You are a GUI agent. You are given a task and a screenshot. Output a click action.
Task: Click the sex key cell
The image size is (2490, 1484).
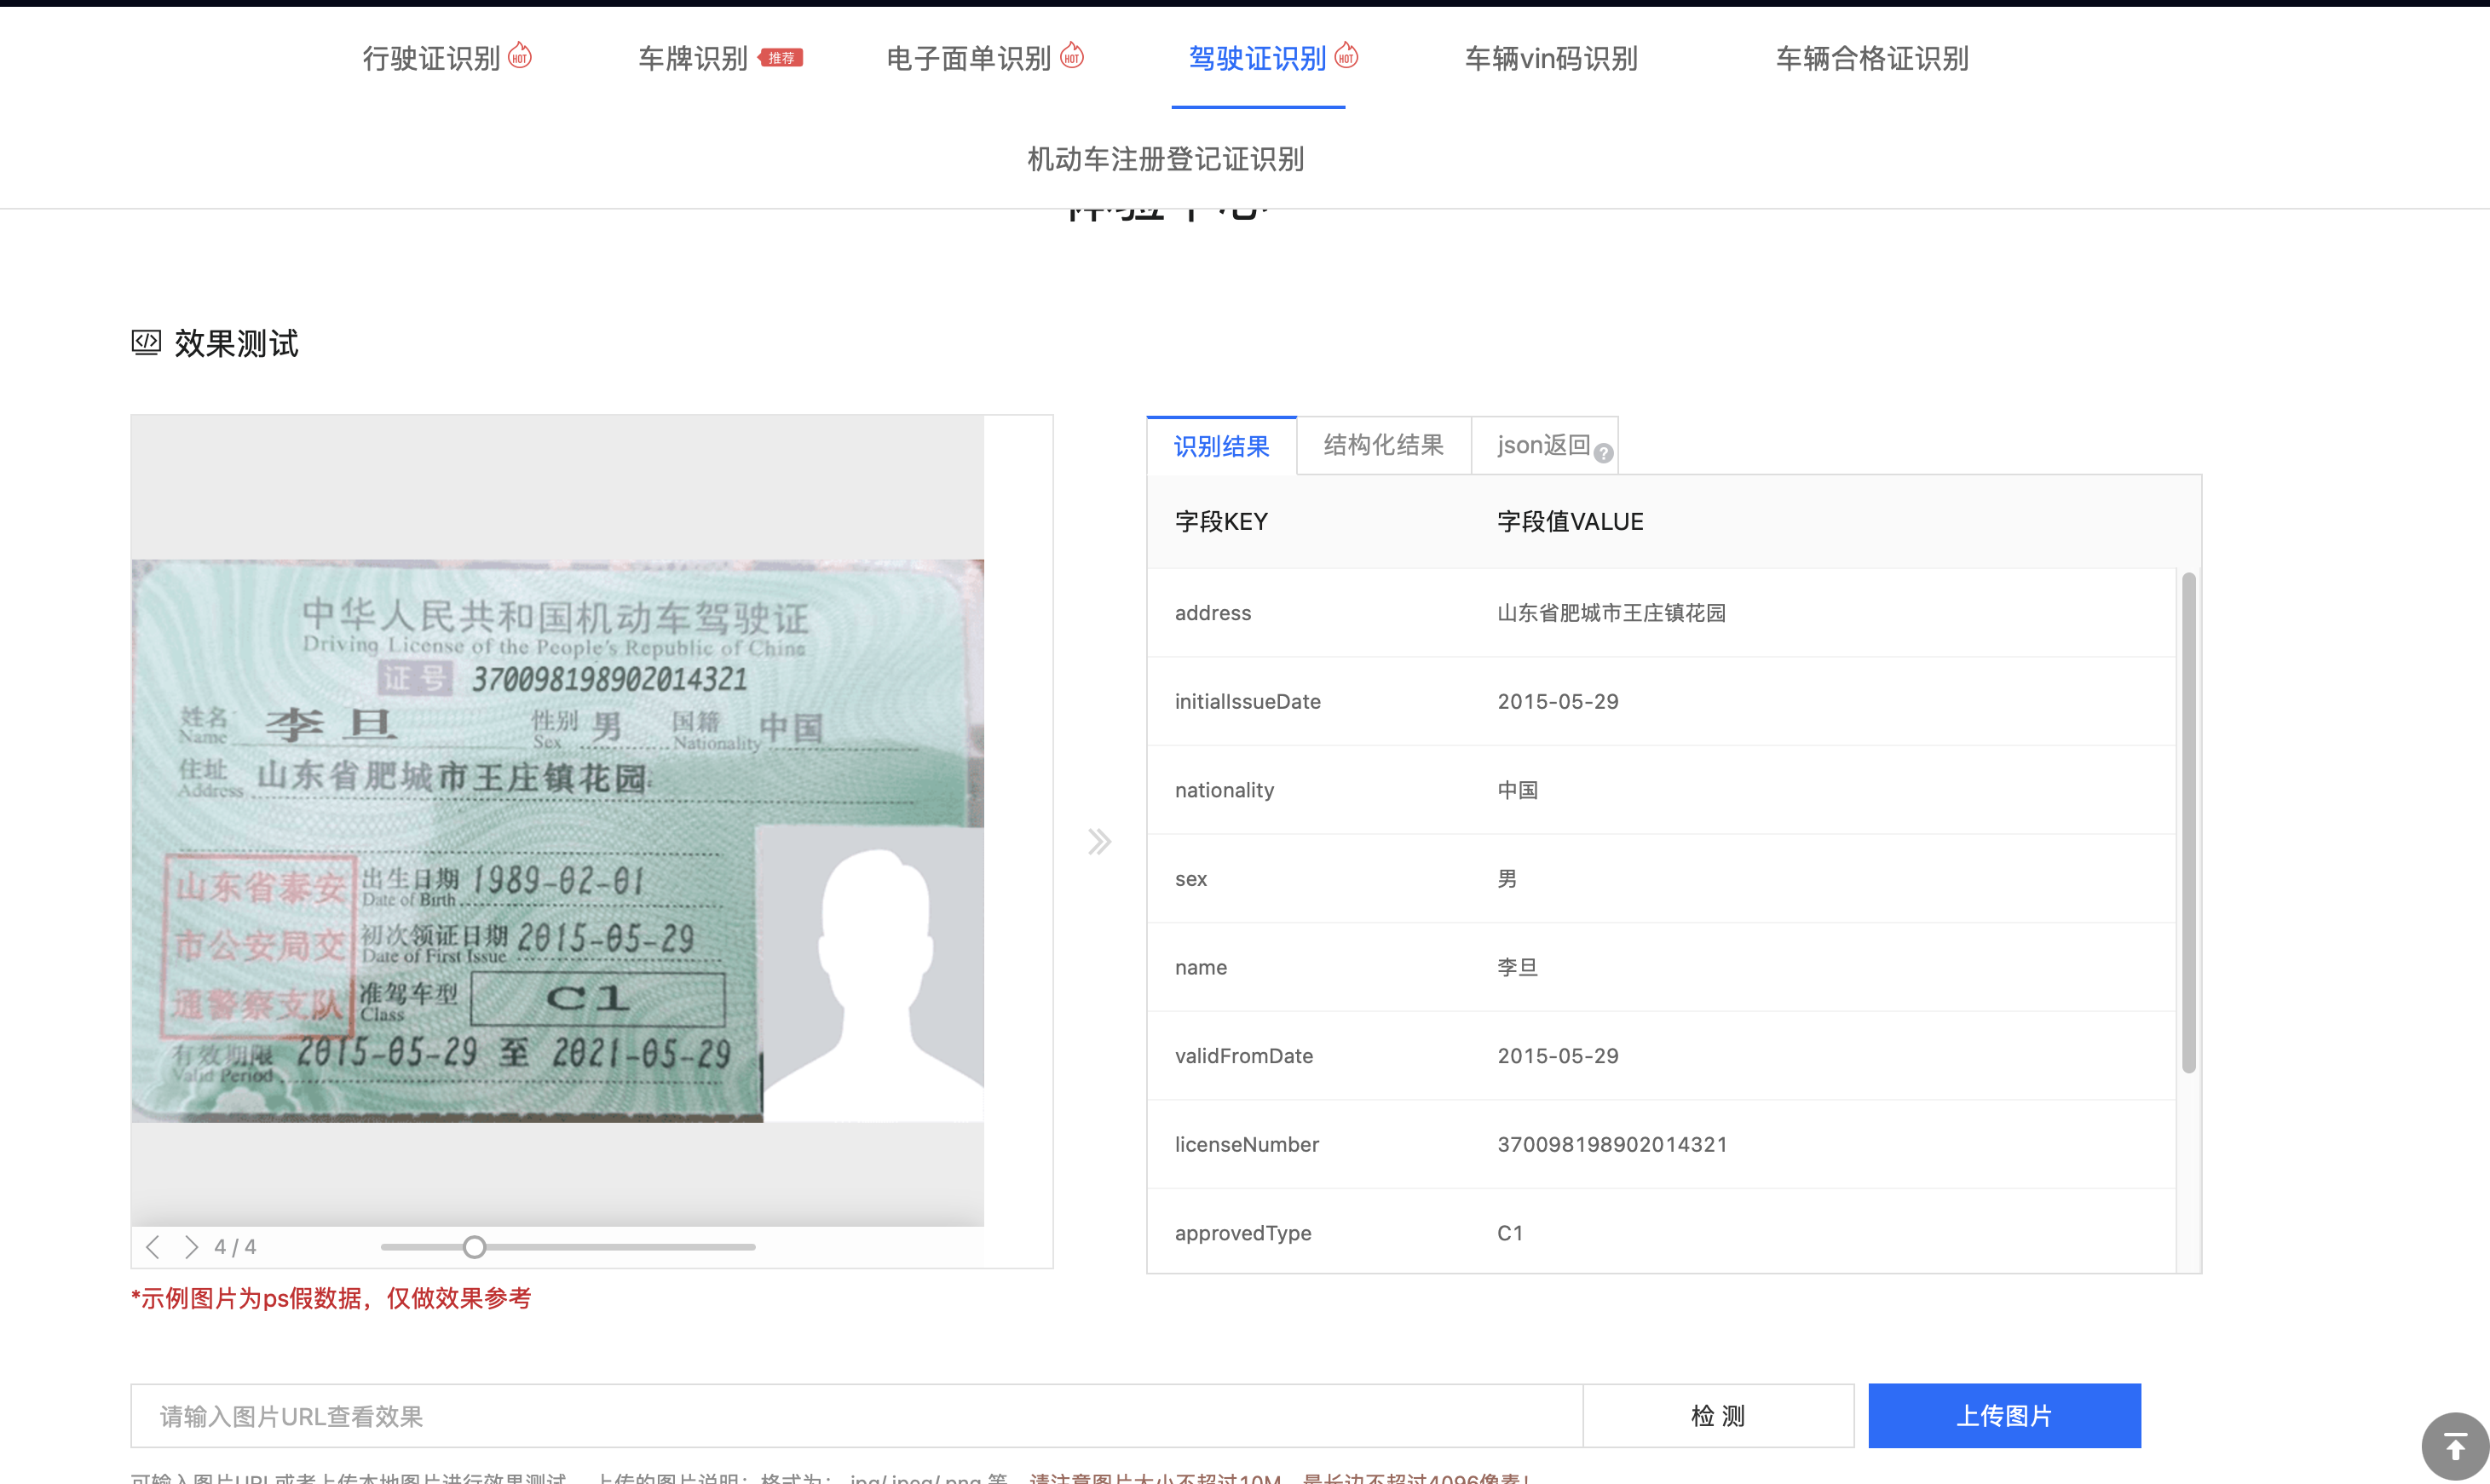pos(1191,879)
